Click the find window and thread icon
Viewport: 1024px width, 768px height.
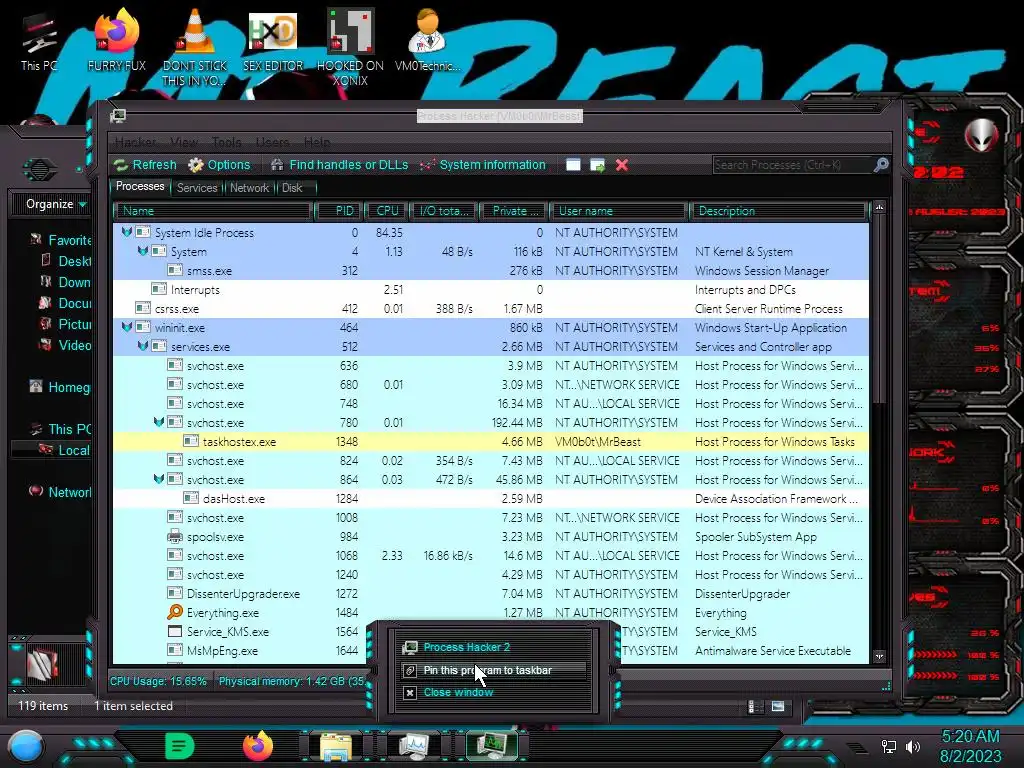click(598, 165)
